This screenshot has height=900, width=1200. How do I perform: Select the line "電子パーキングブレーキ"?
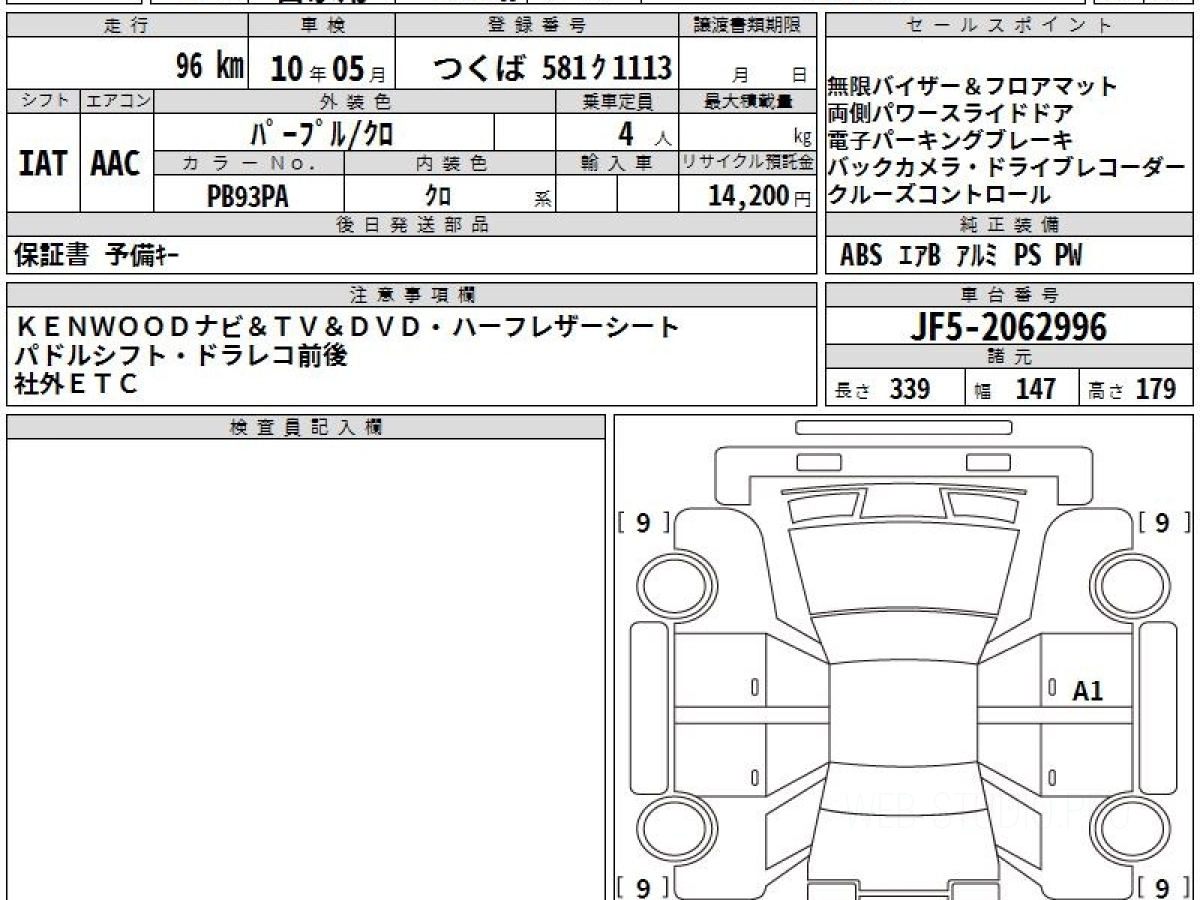[950, 140]
